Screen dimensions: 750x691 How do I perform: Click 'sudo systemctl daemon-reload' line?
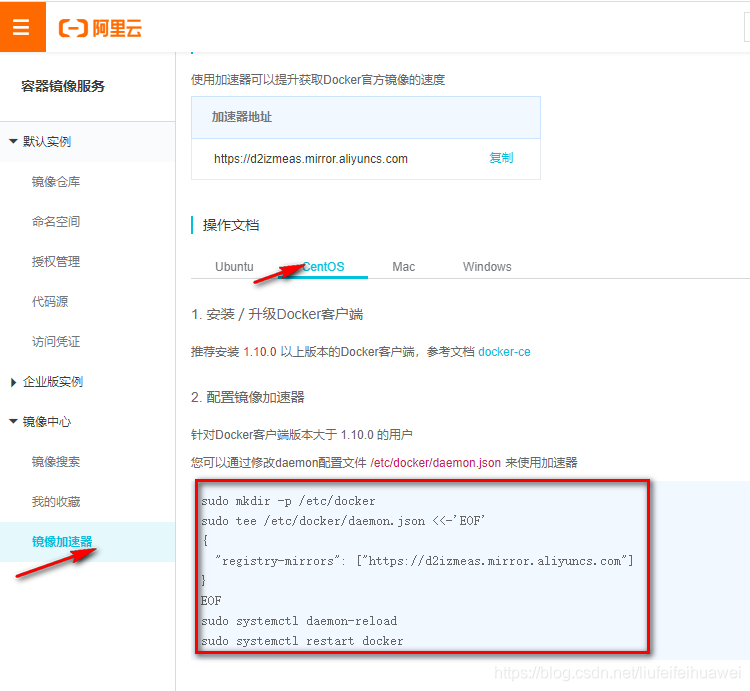tap(299, 621)
